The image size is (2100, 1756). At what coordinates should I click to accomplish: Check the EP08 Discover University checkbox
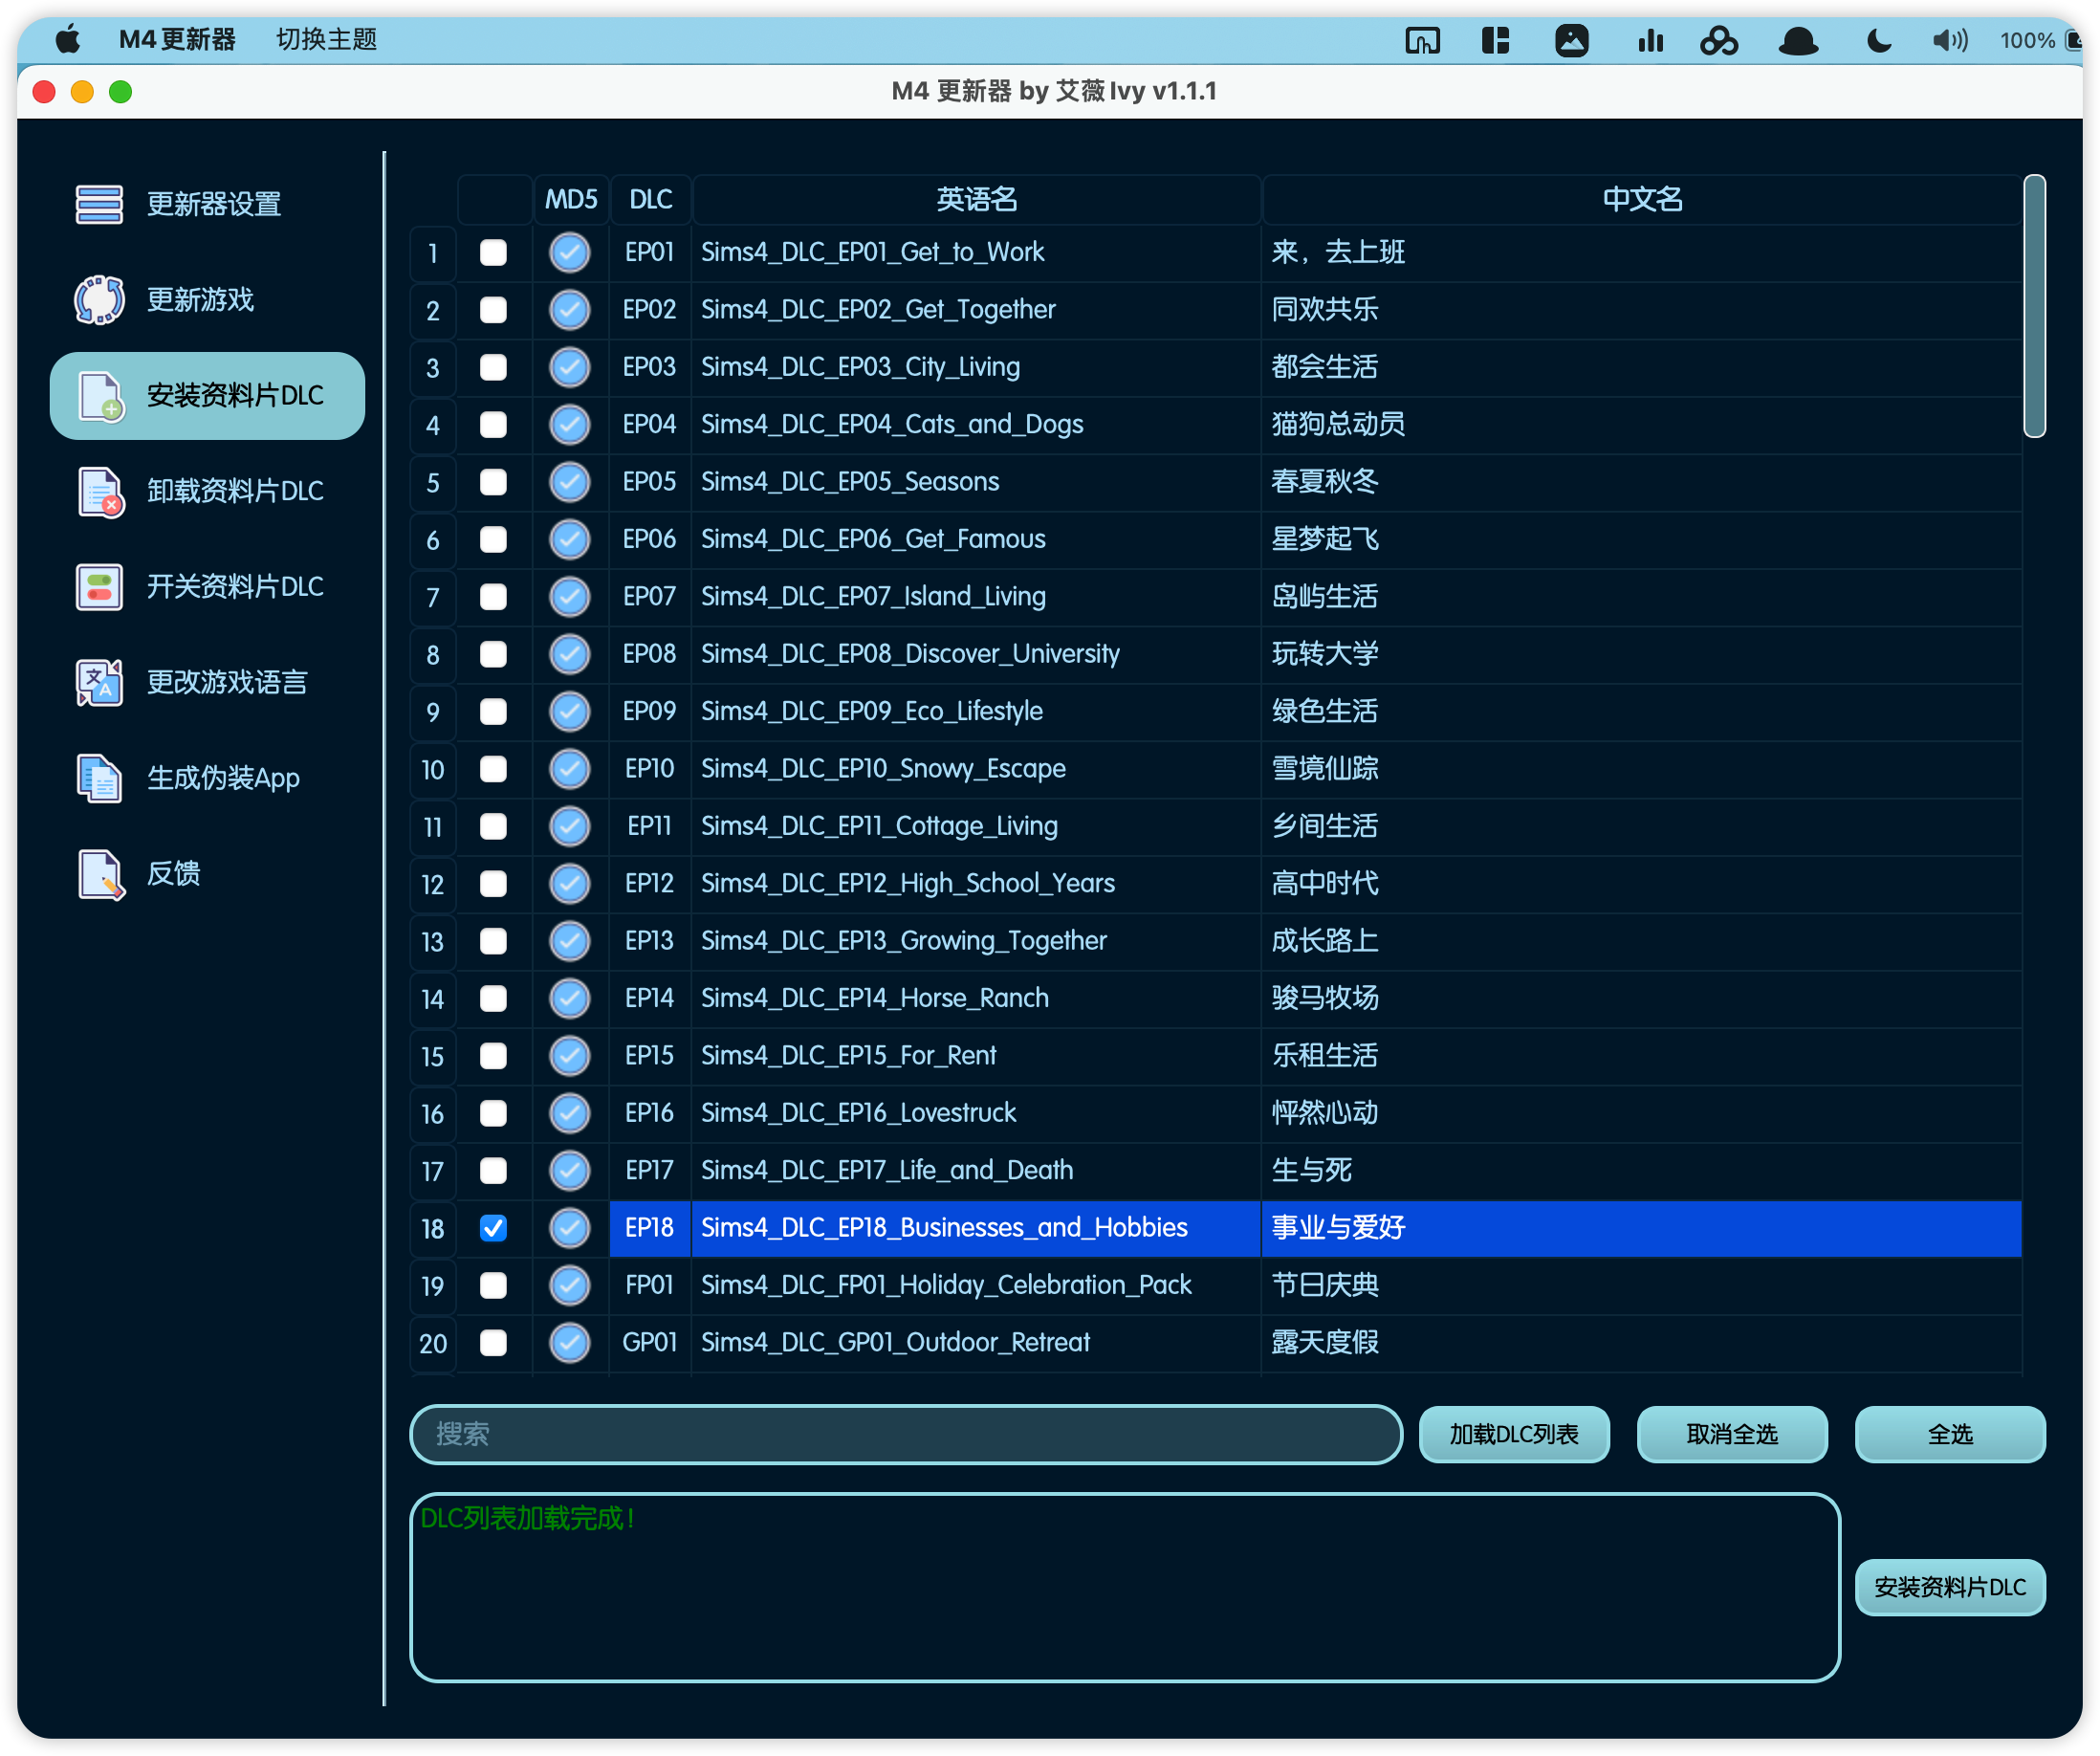tap(493, 654)
